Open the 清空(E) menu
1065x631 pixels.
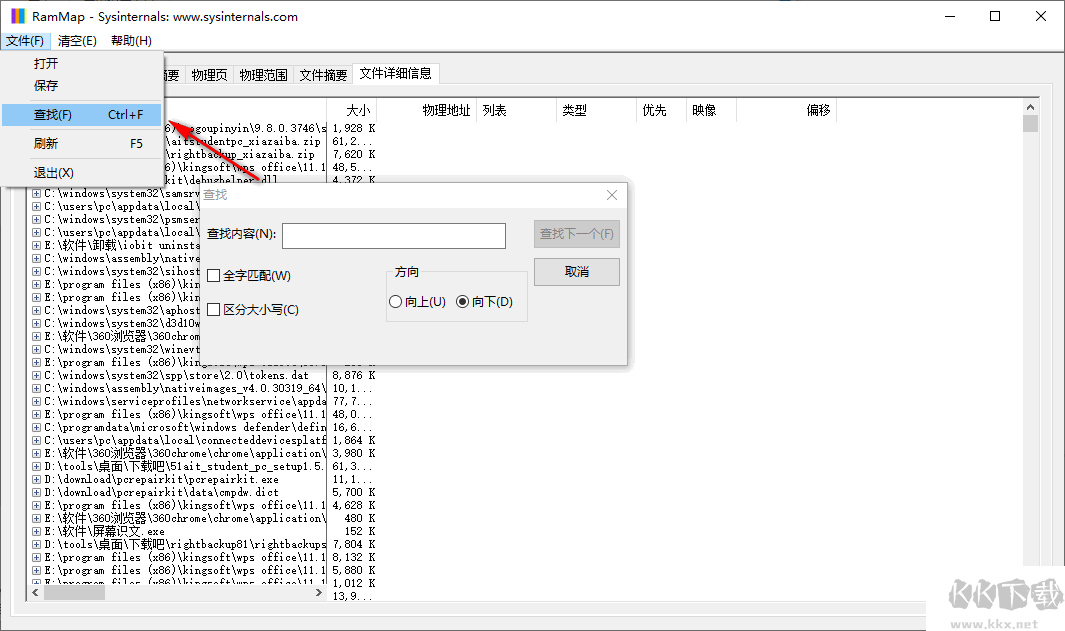pyautogui.click(x=76, y=41)
